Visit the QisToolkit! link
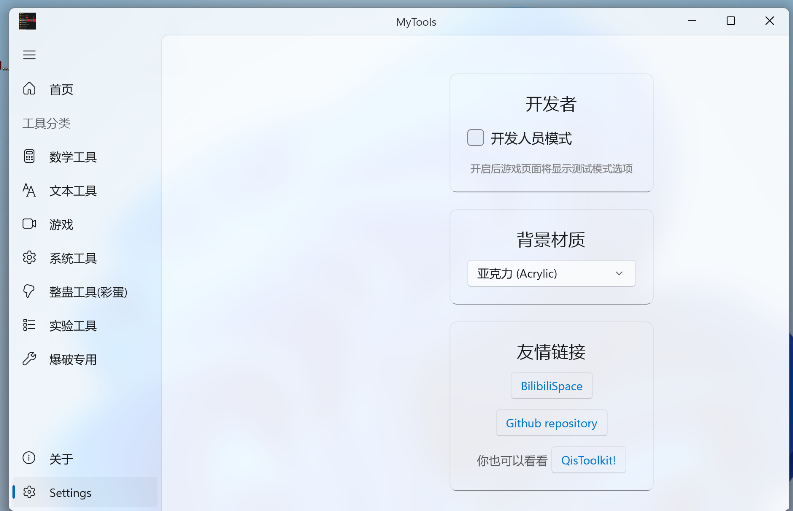This screenshot has width=793, height=511. click(589, 460)
